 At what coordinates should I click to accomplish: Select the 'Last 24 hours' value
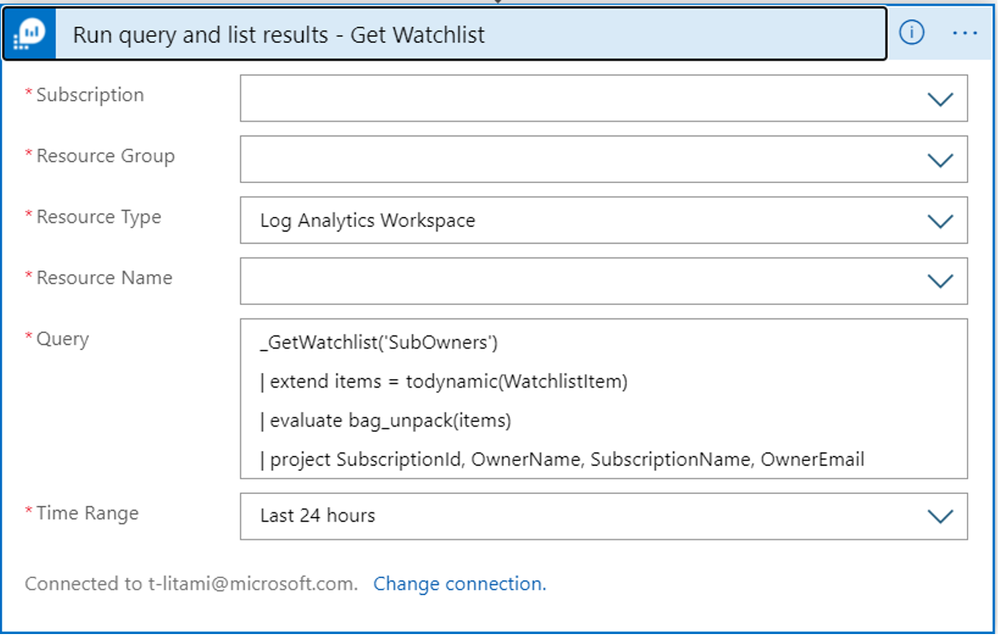click(x=317, y=515)
